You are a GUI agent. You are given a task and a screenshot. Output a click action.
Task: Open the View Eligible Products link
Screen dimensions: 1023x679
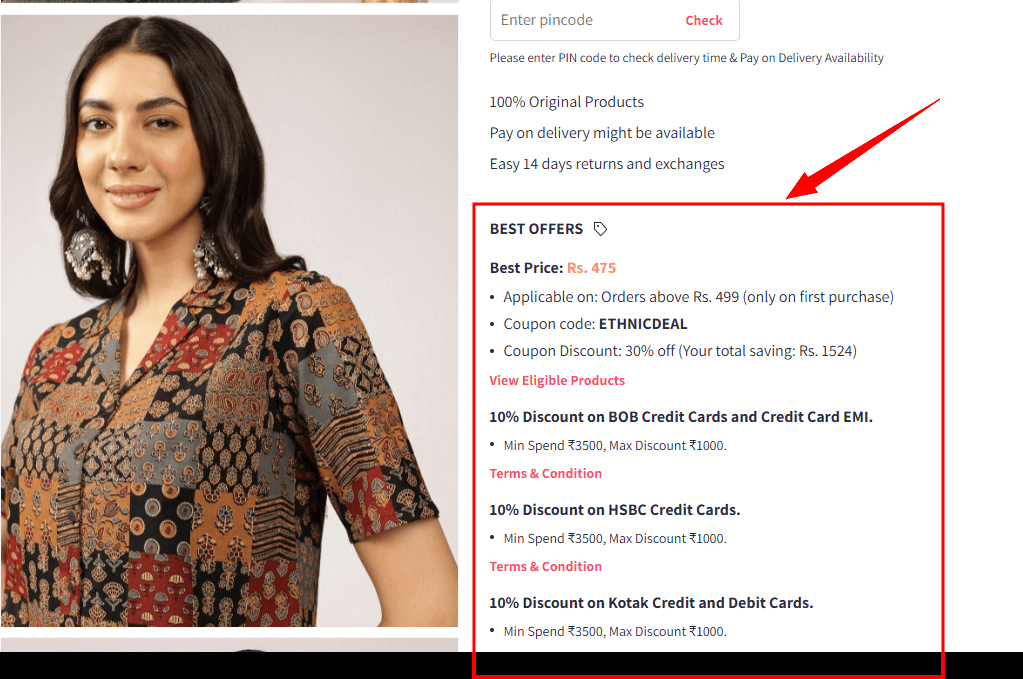[557, 380]
